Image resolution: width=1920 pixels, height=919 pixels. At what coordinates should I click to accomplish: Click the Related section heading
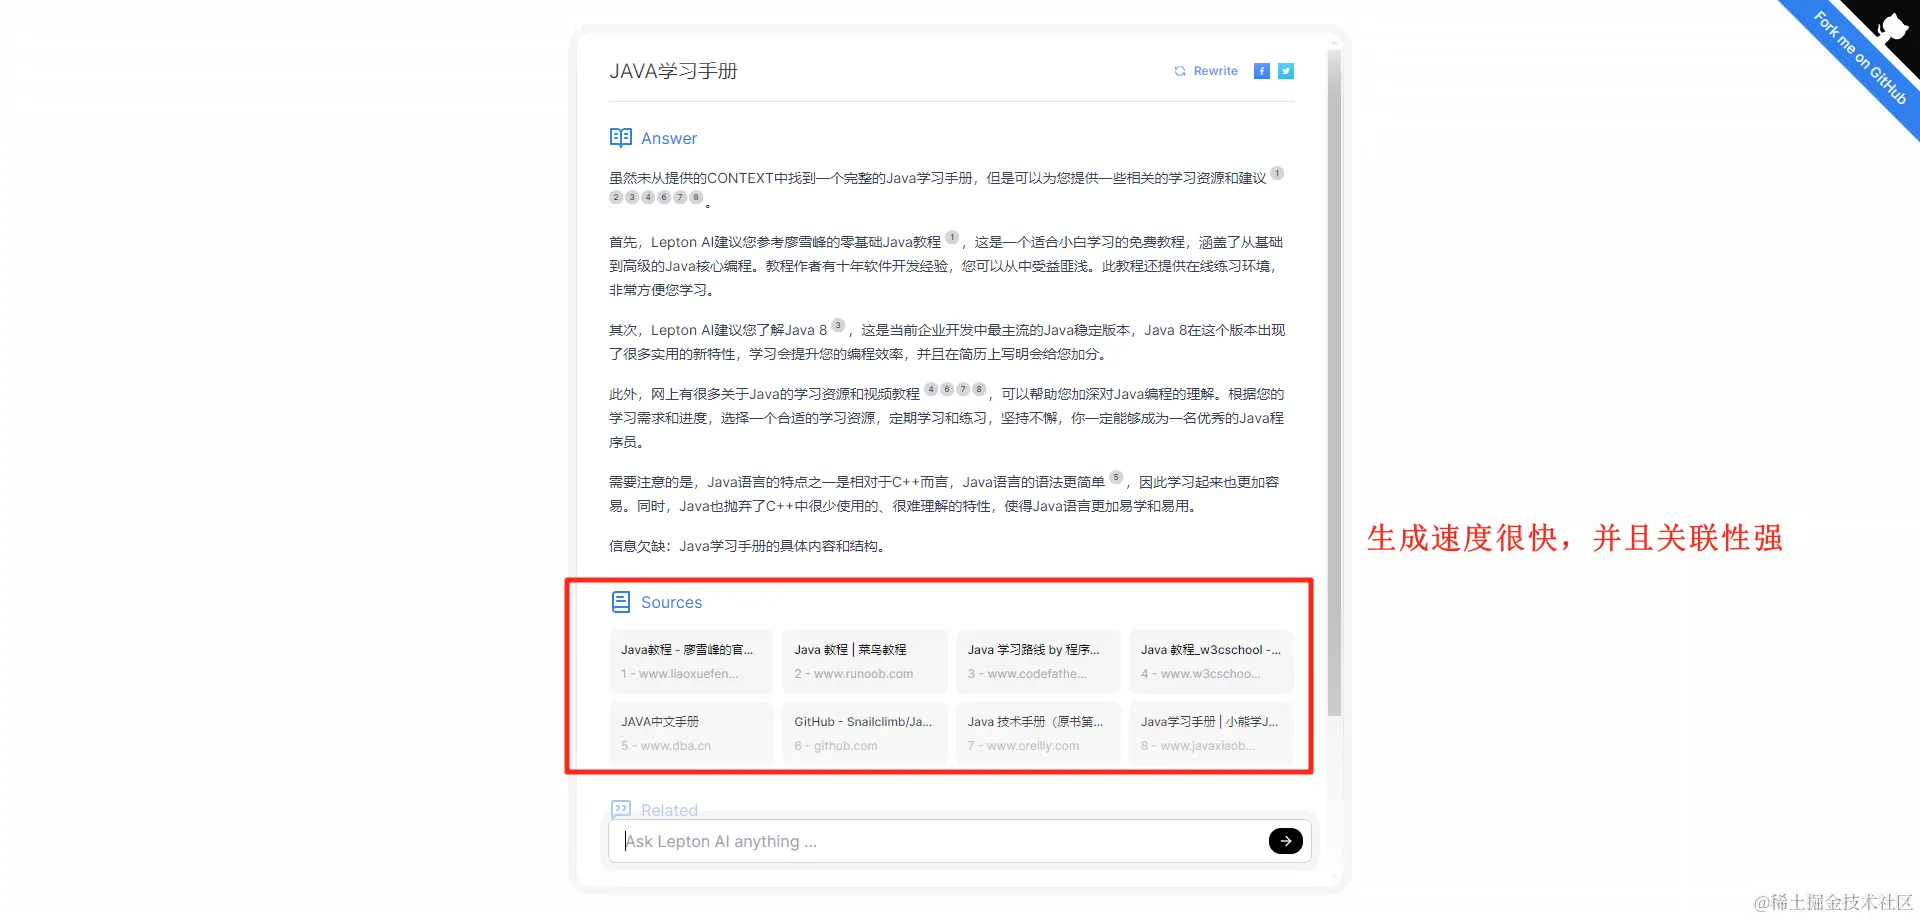click(x=654, y=810)
